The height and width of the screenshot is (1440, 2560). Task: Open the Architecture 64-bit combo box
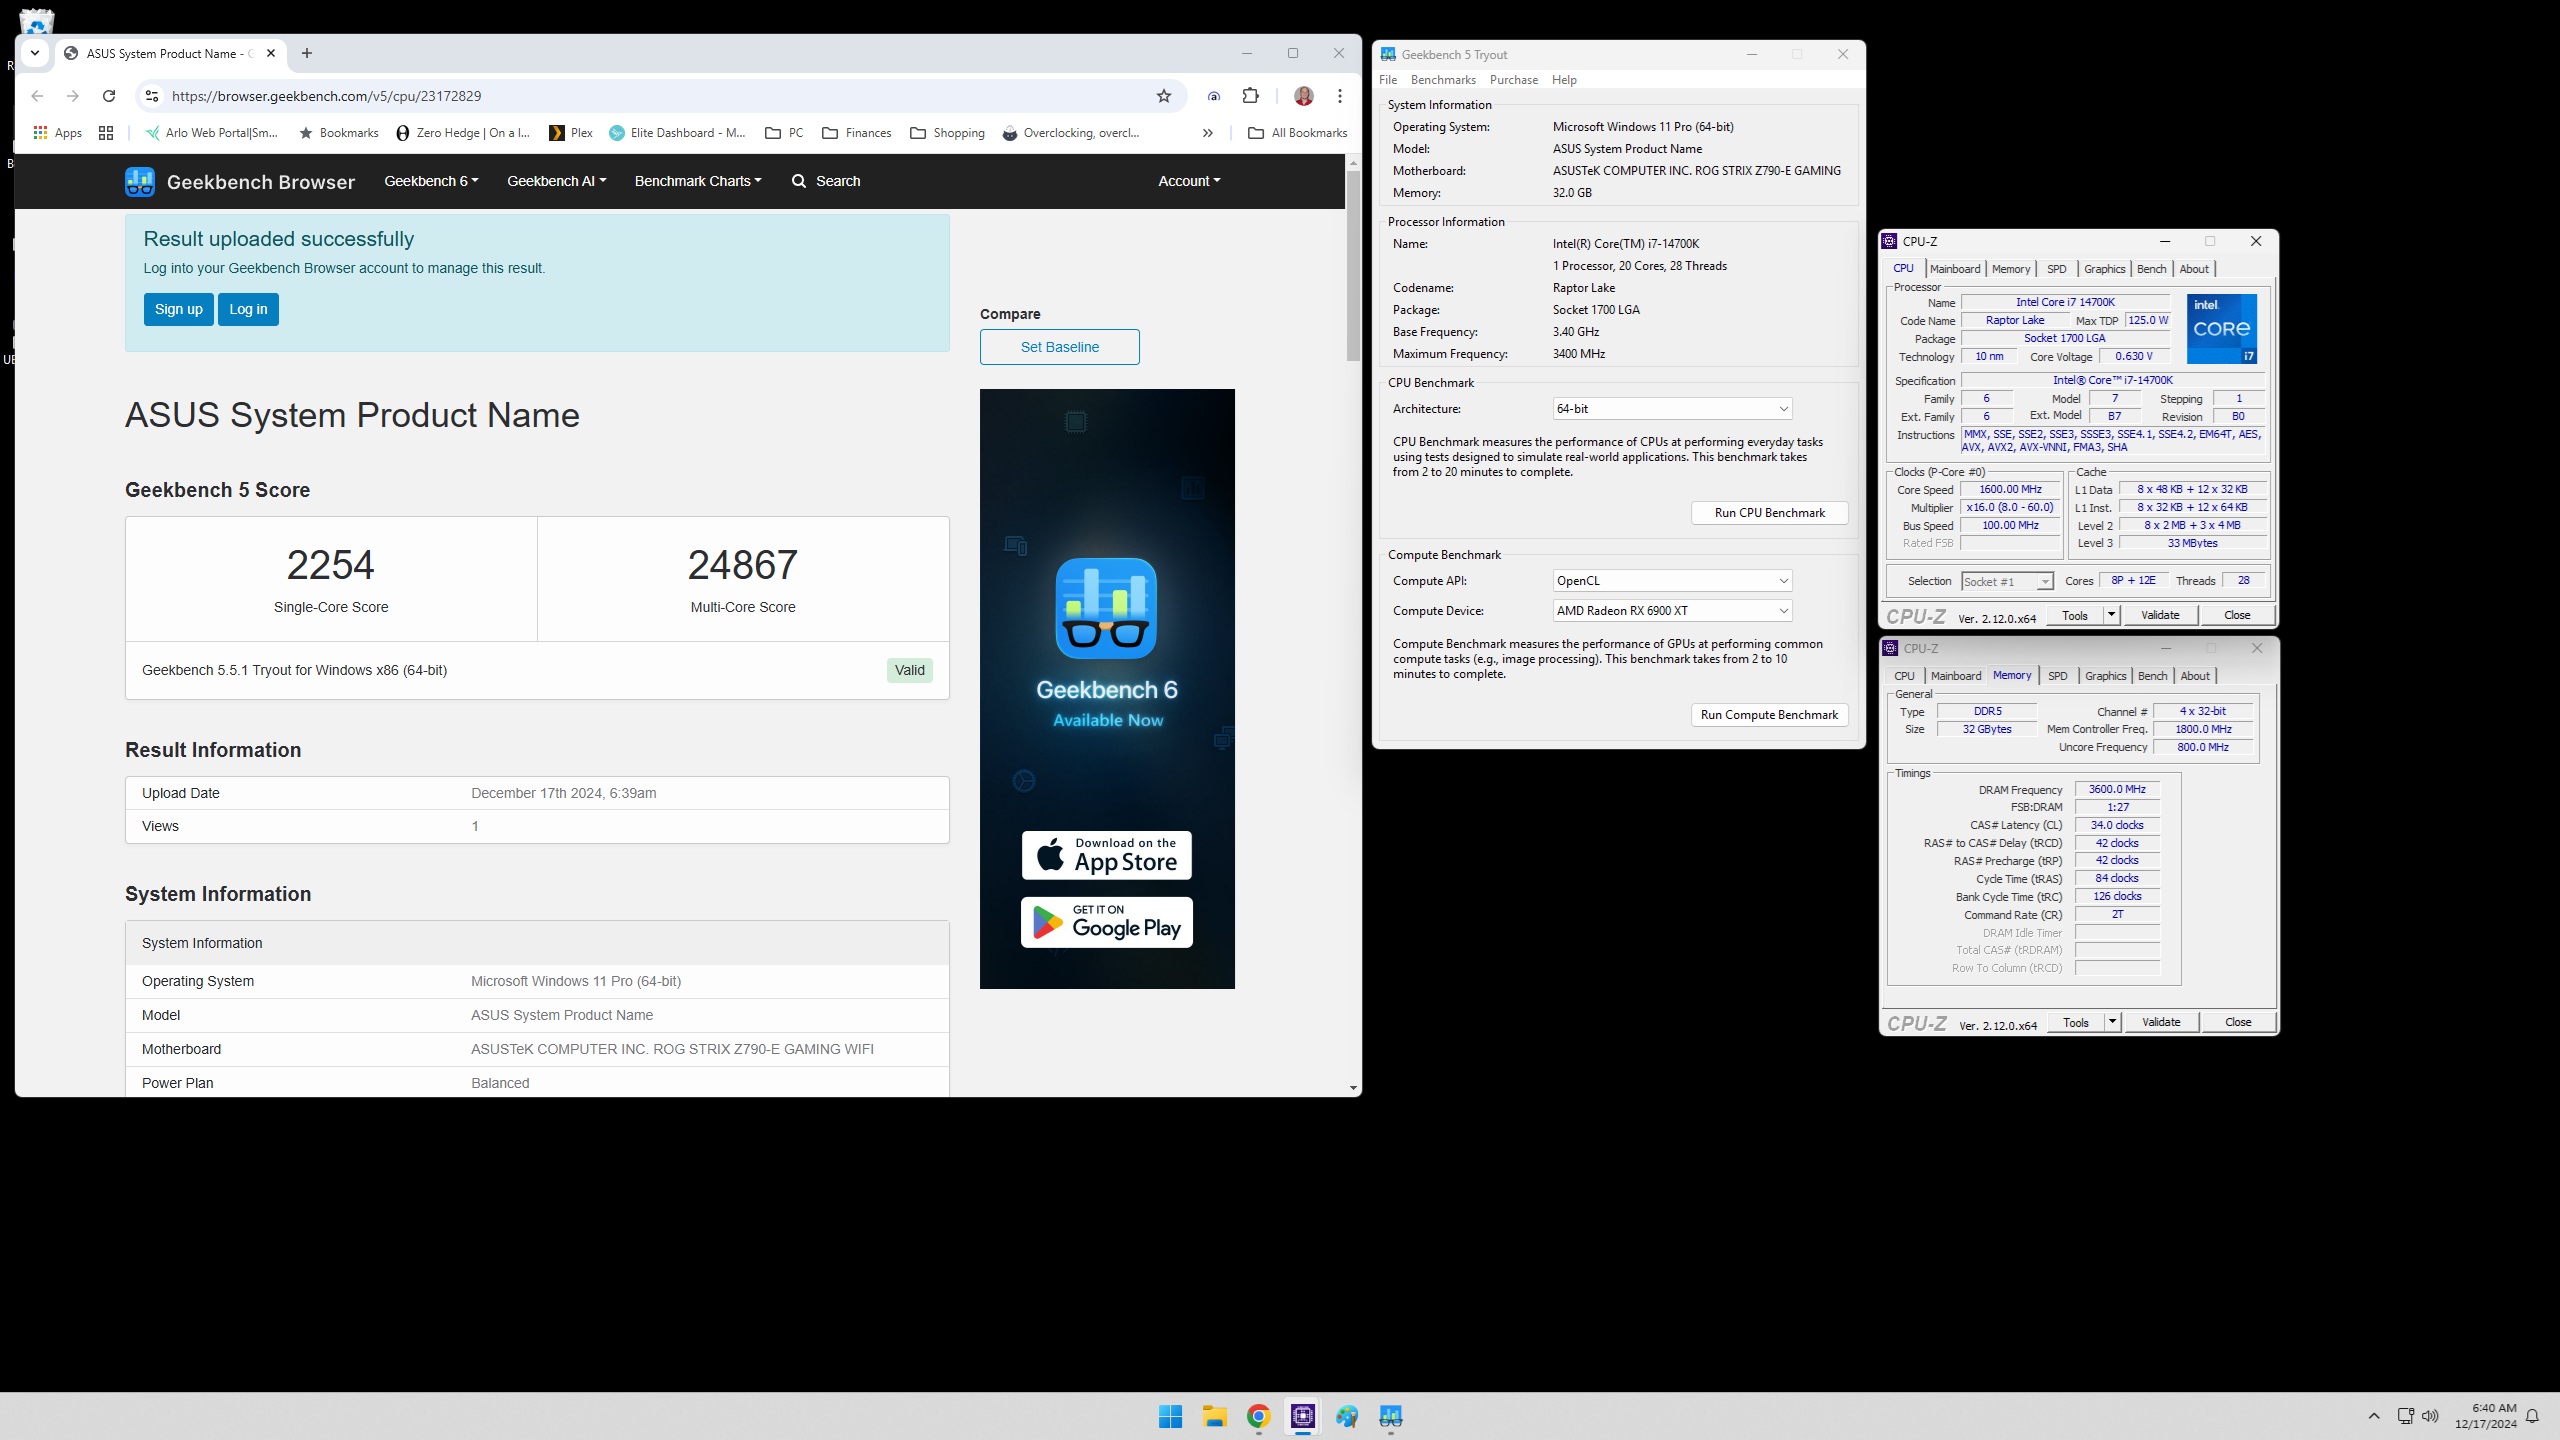pos(1672,409)
